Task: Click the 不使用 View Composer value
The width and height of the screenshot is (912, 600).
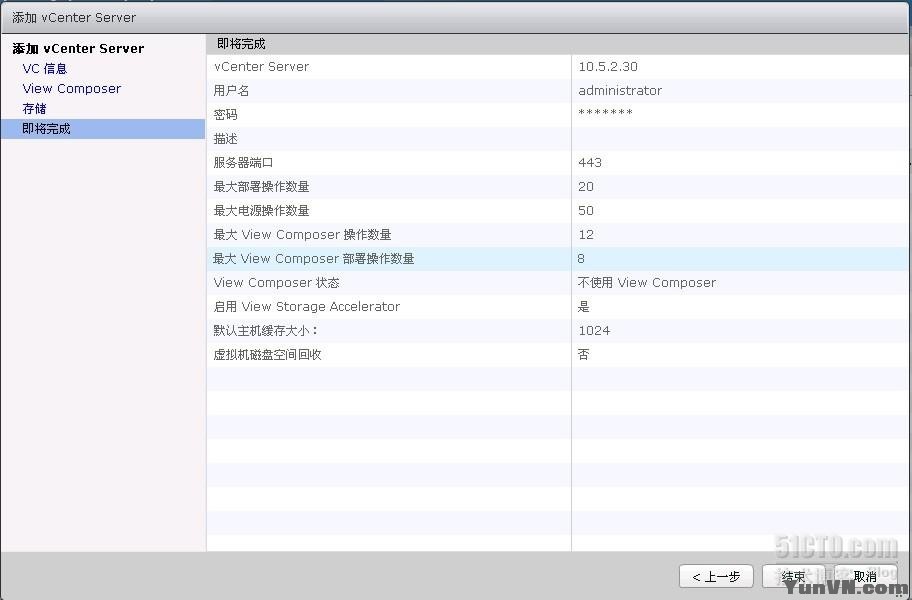Action: tap(646, 283)
